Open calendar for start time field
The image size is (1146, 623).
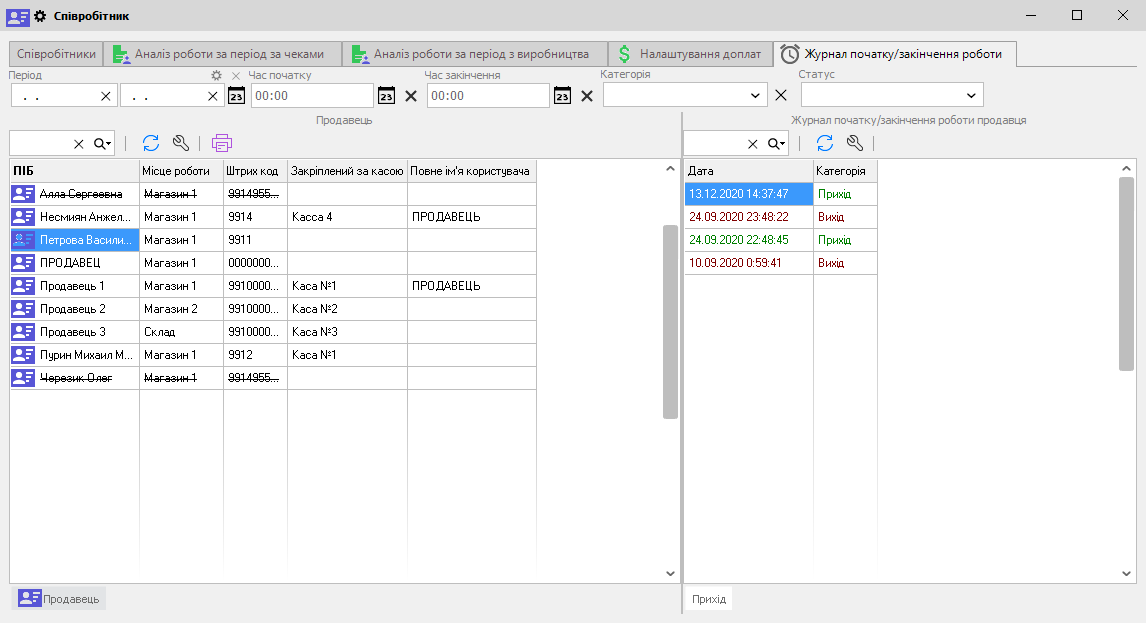(x=386, y=95)
